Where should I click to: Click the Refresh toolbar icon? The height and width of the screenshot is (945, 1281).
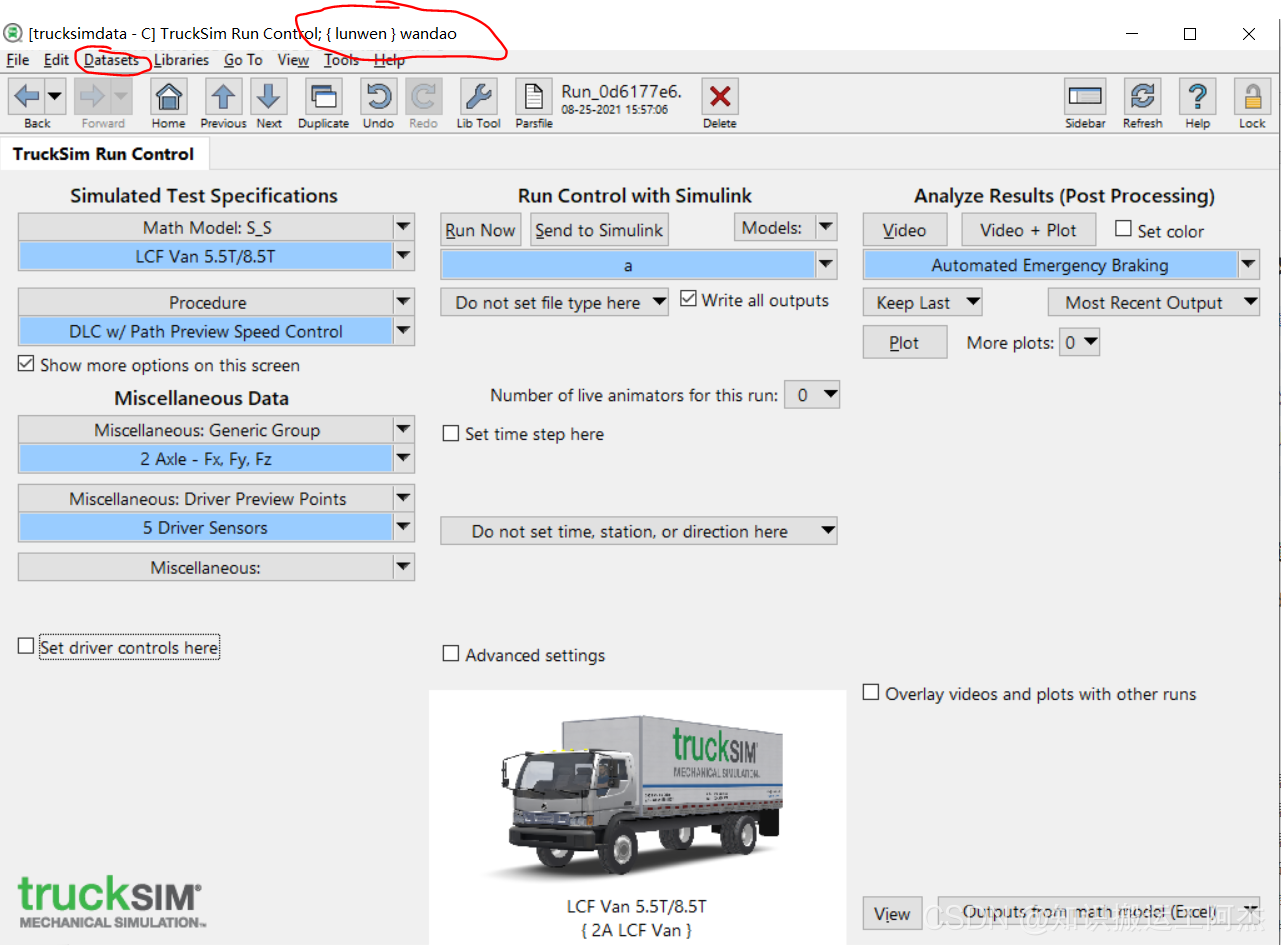(x=1142, y=97)
